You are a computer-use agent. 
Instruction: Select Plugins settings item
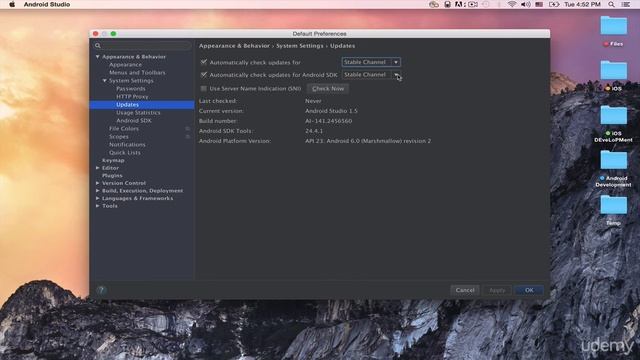112,176
